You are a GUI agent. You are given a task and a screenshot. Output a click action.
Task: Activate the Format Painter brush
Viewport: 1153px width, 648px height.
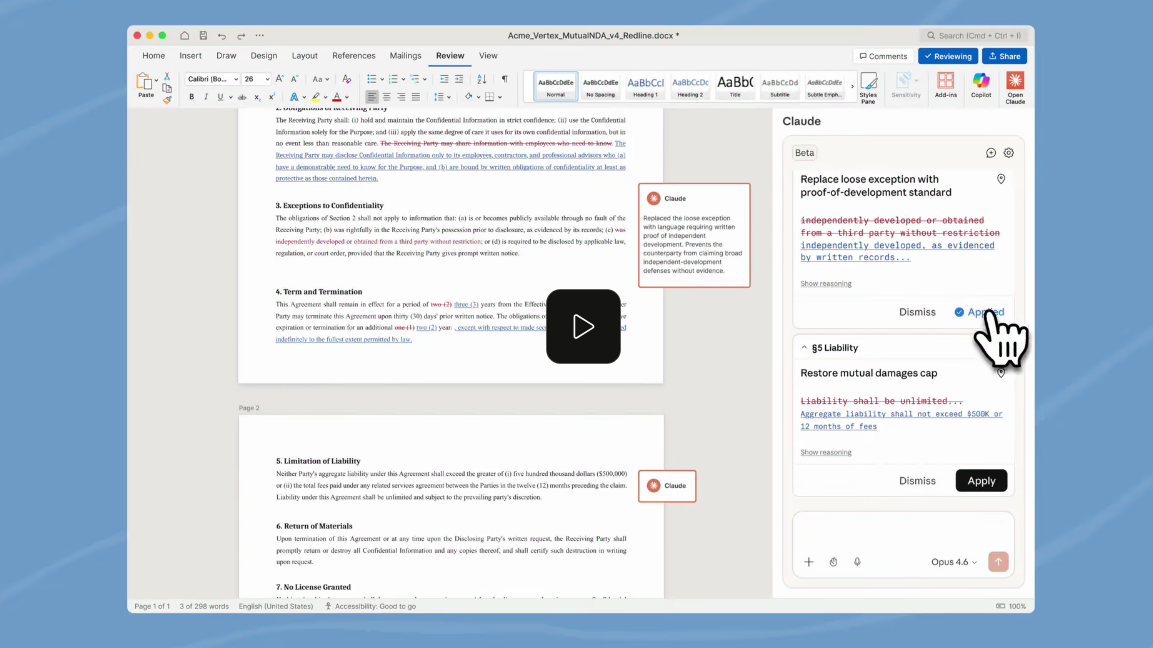pyautogui.click(x=167, y=100)
